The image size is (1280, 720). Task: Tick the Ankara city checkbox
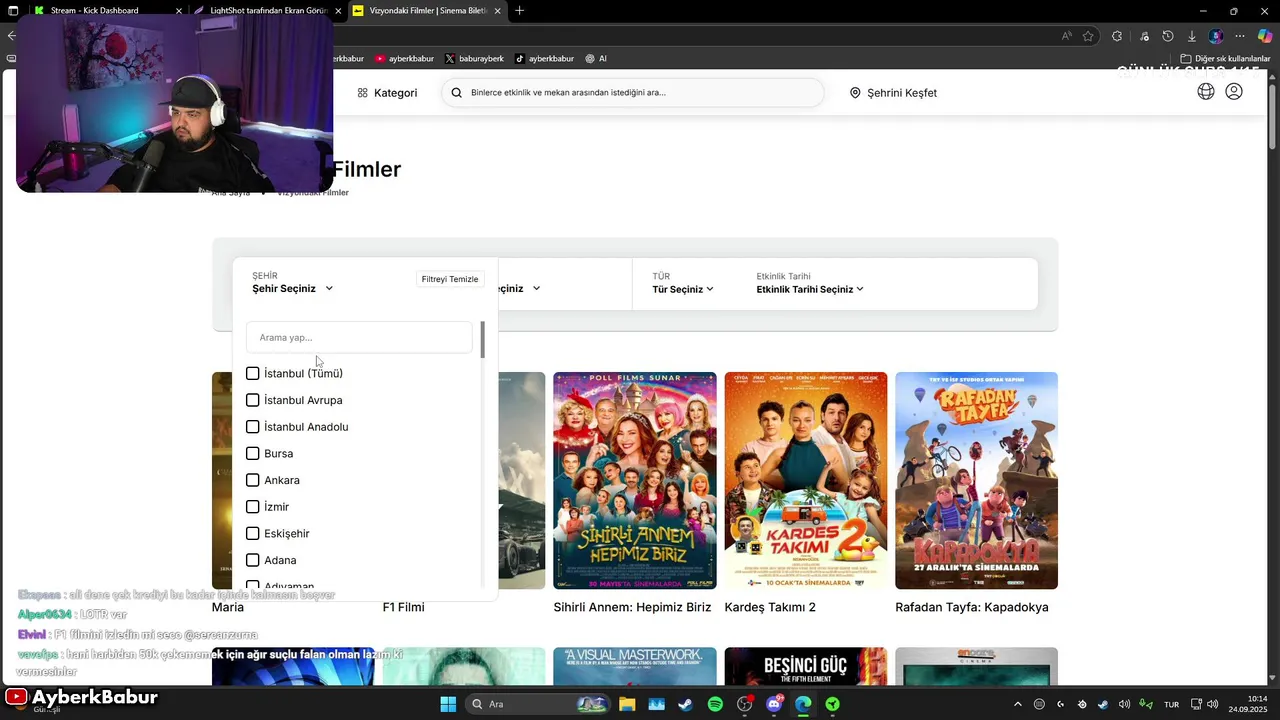click(253, 480)
